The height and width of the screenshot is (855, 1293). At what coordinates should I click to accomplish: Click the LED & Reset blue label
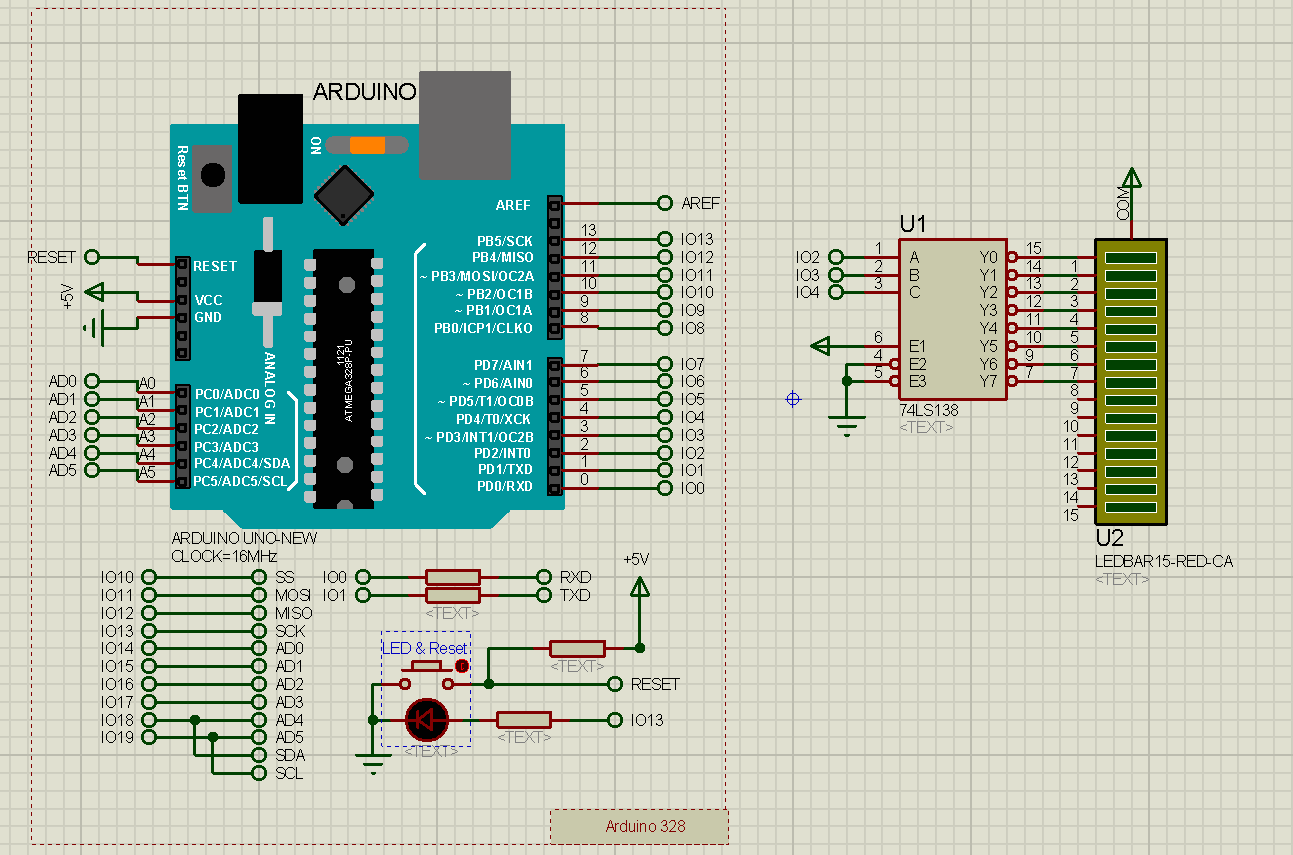pyautogui.click(x=425, y=648)
